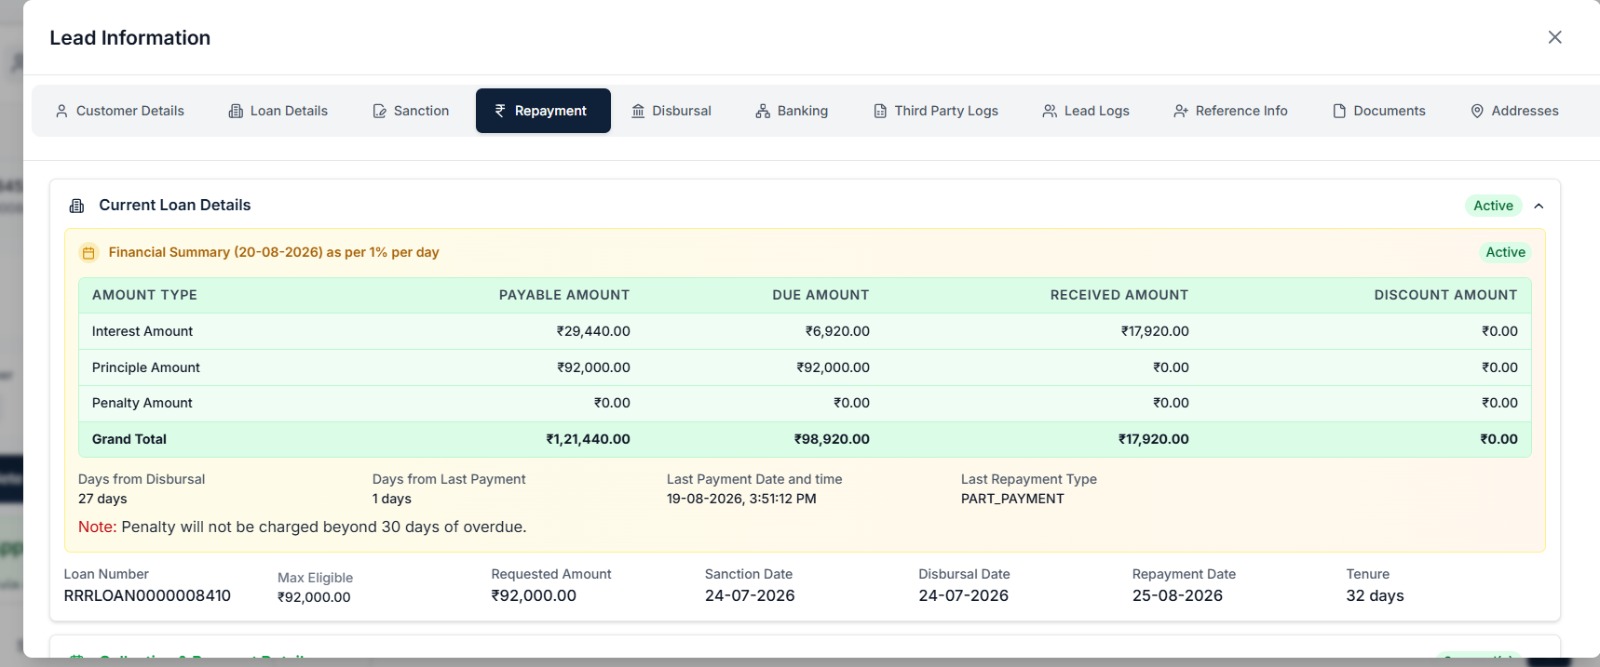Click the principle payable amount ₹92,000.00
Screen dimensions: 1600x667
[593, 368]
